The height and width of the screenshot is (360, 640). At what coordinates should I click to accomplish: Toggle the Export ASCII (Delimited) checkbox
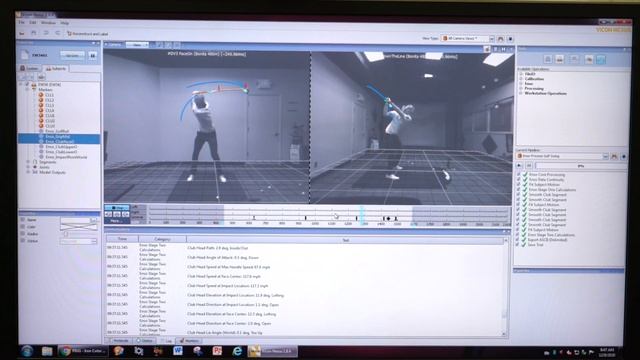click(518, 240)
